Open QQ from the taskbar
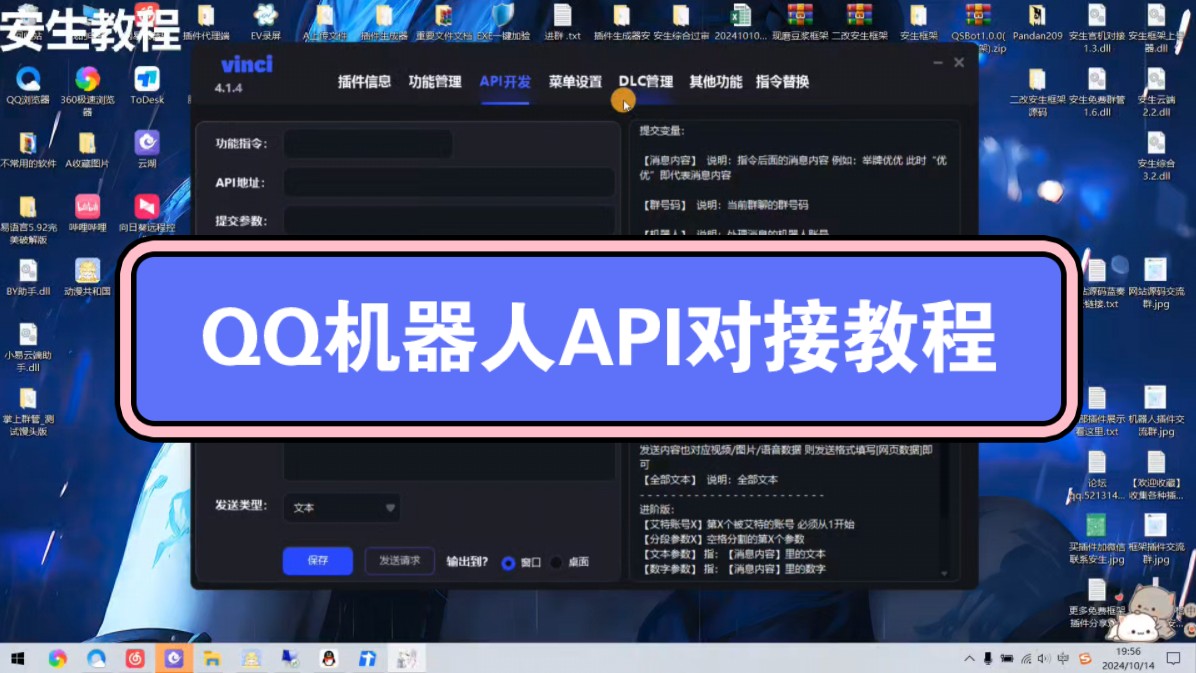 (327, 658)
